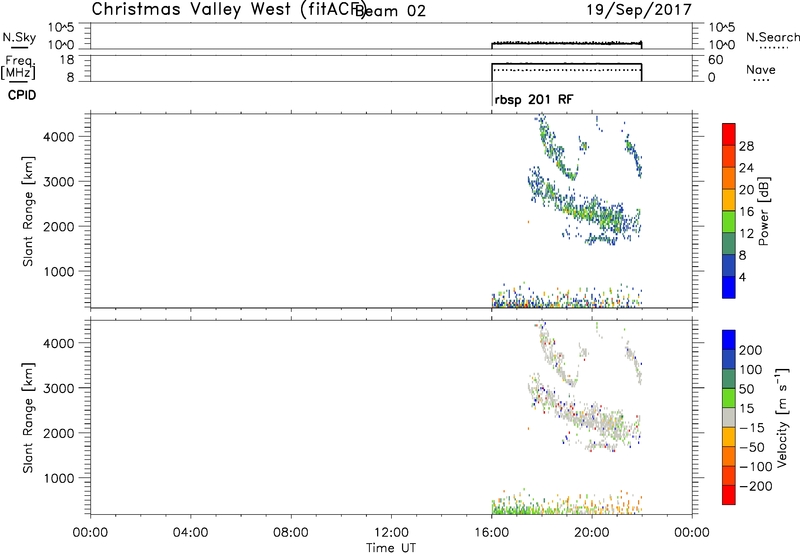Click the '12:00' time axis label

(x=391, y=533)
